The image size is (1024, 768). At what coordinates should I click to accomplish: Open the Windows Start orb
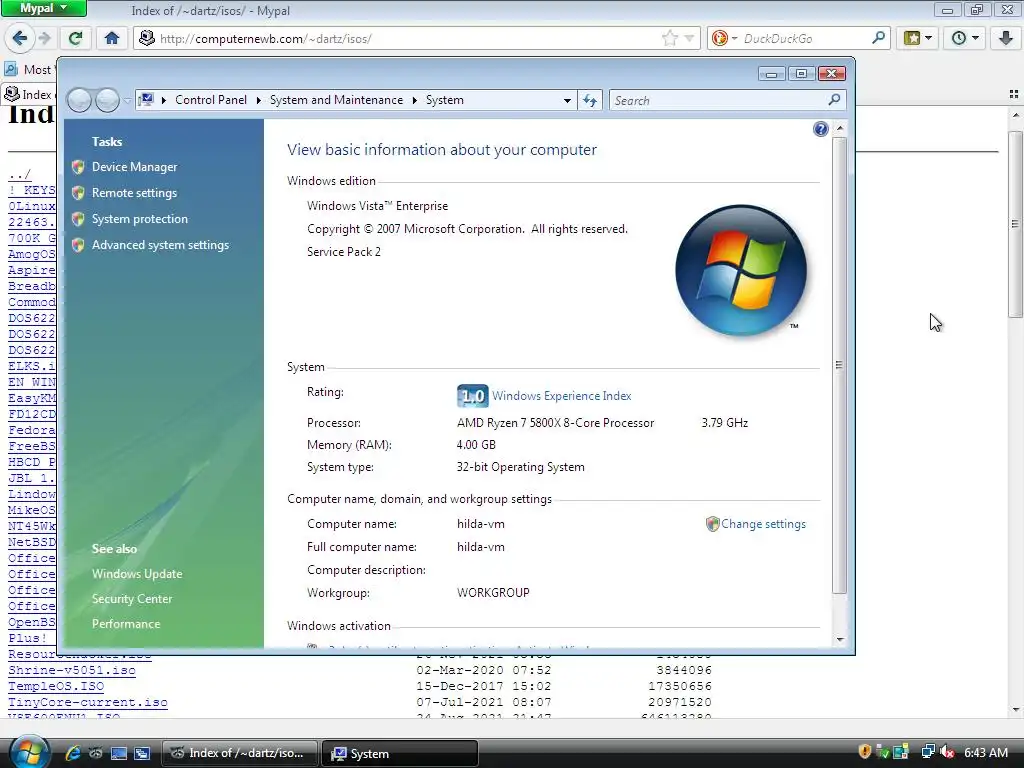coord(29,752)
